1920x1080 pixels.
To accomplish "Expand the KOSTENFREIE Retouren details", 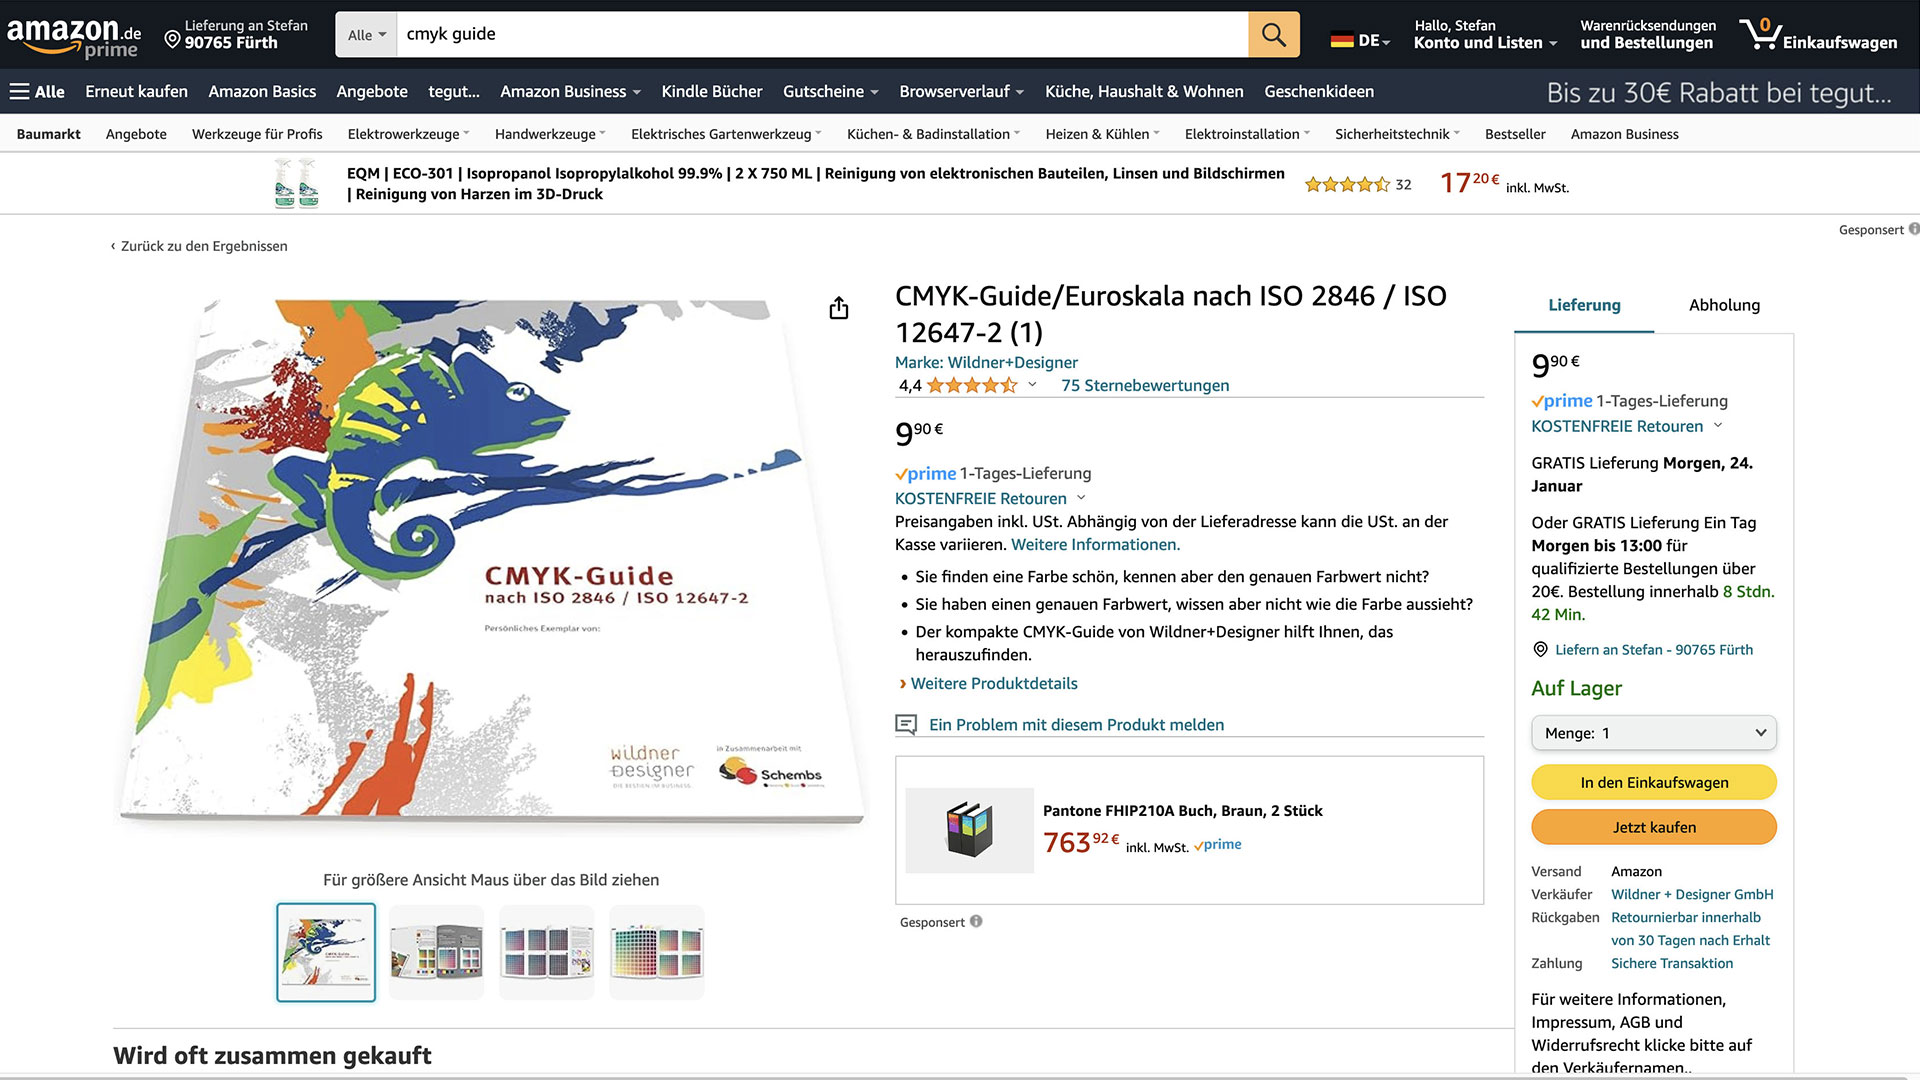I will pos(1080,498).
